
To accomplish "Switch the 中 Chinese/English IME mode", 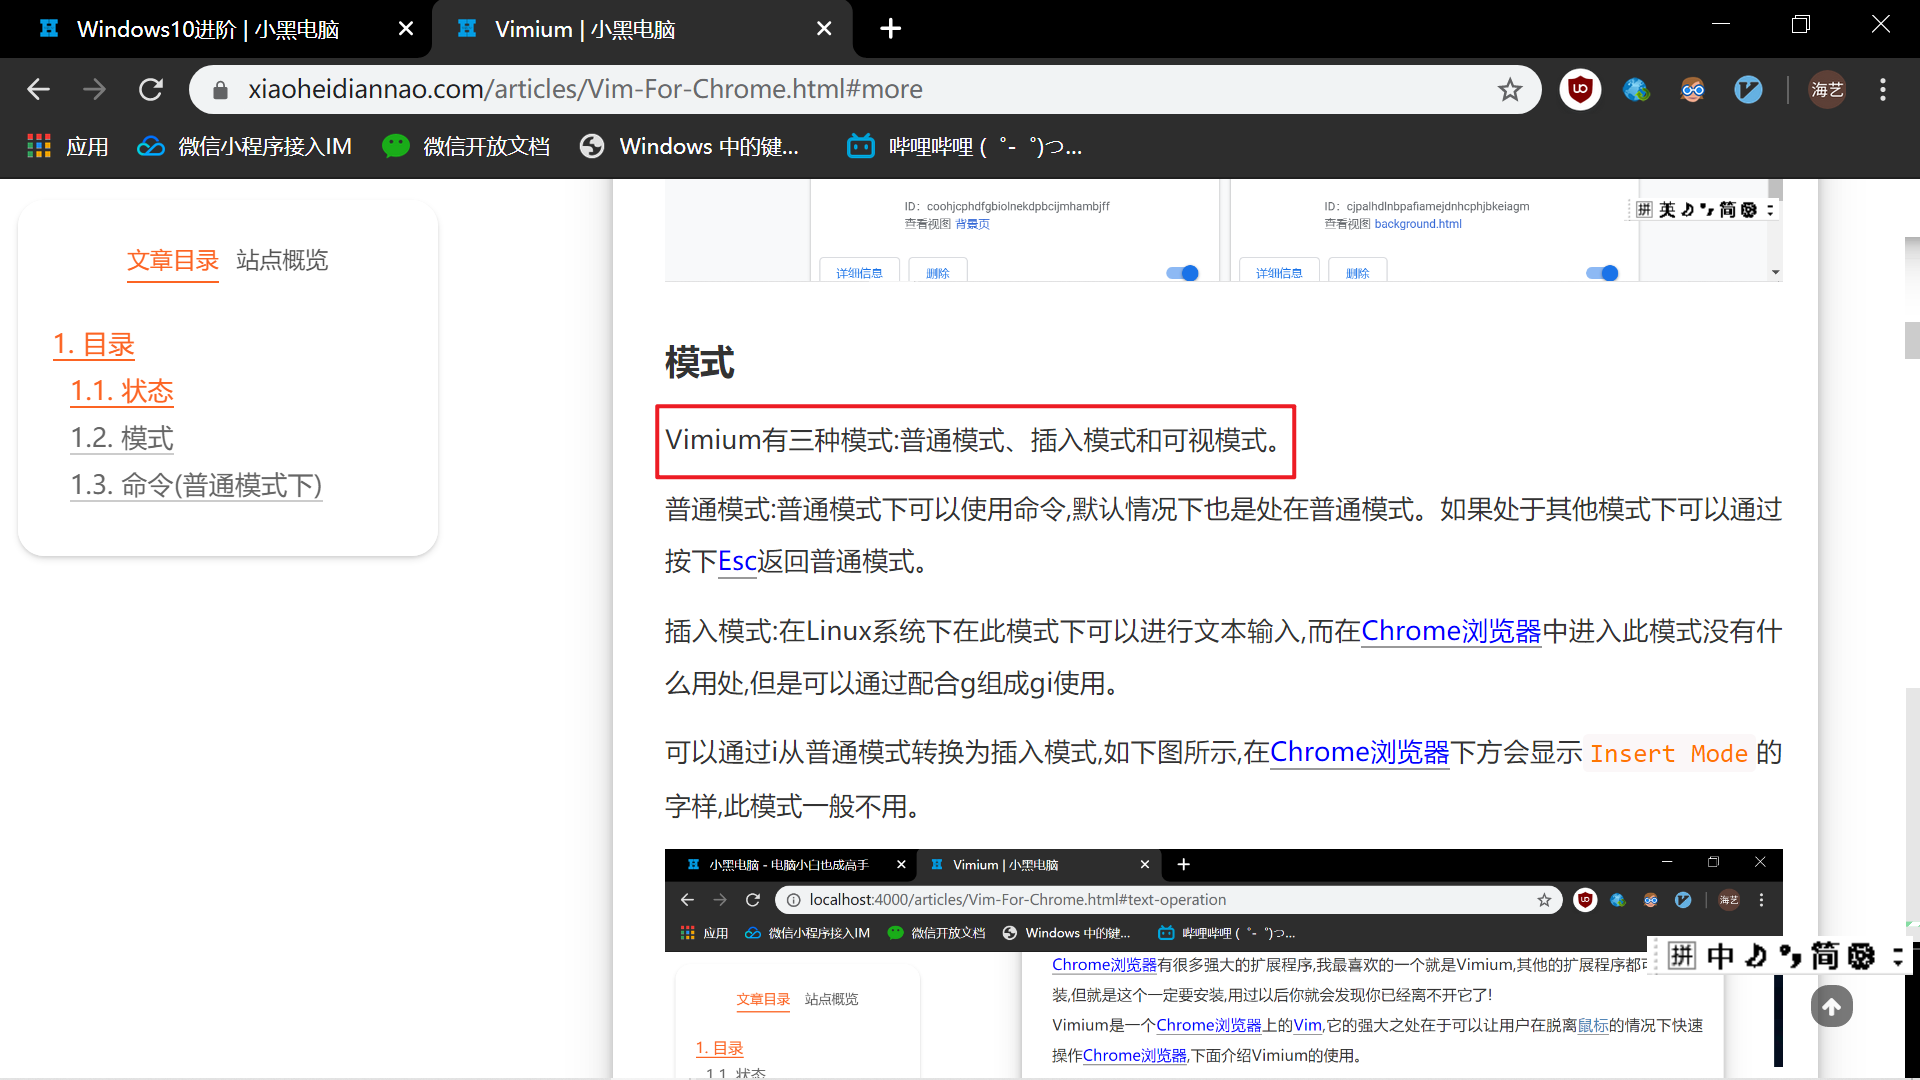I will pyautogui.click(x=1720, y=957).
